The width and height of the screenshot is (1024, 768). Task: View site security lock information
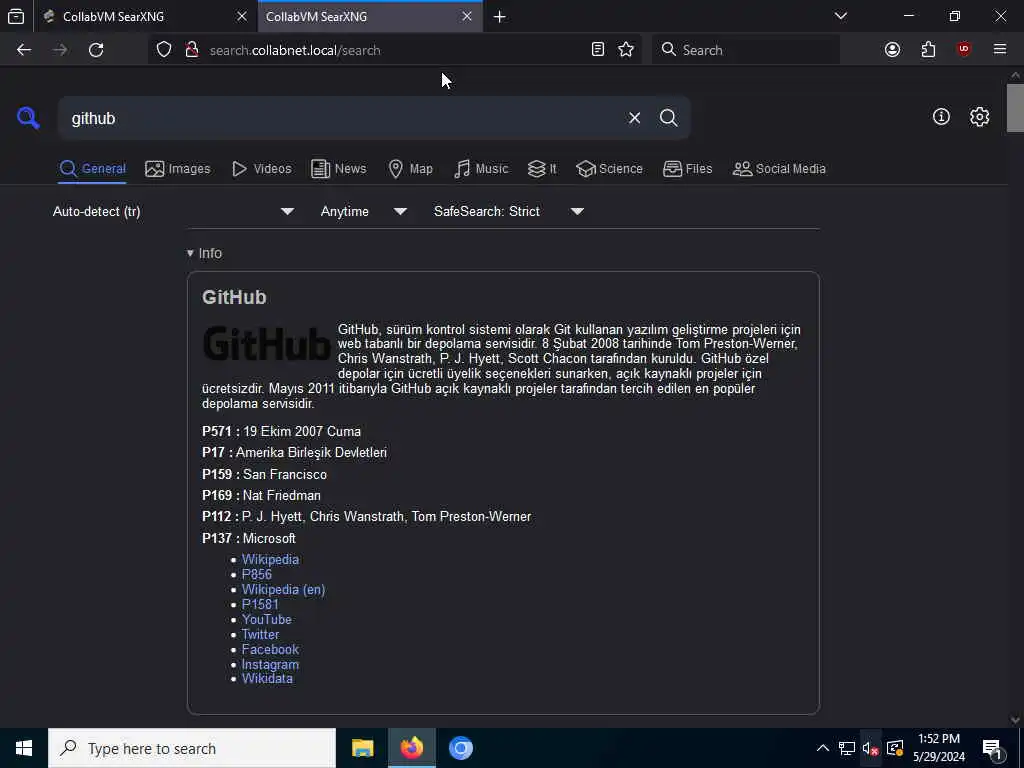192,50
